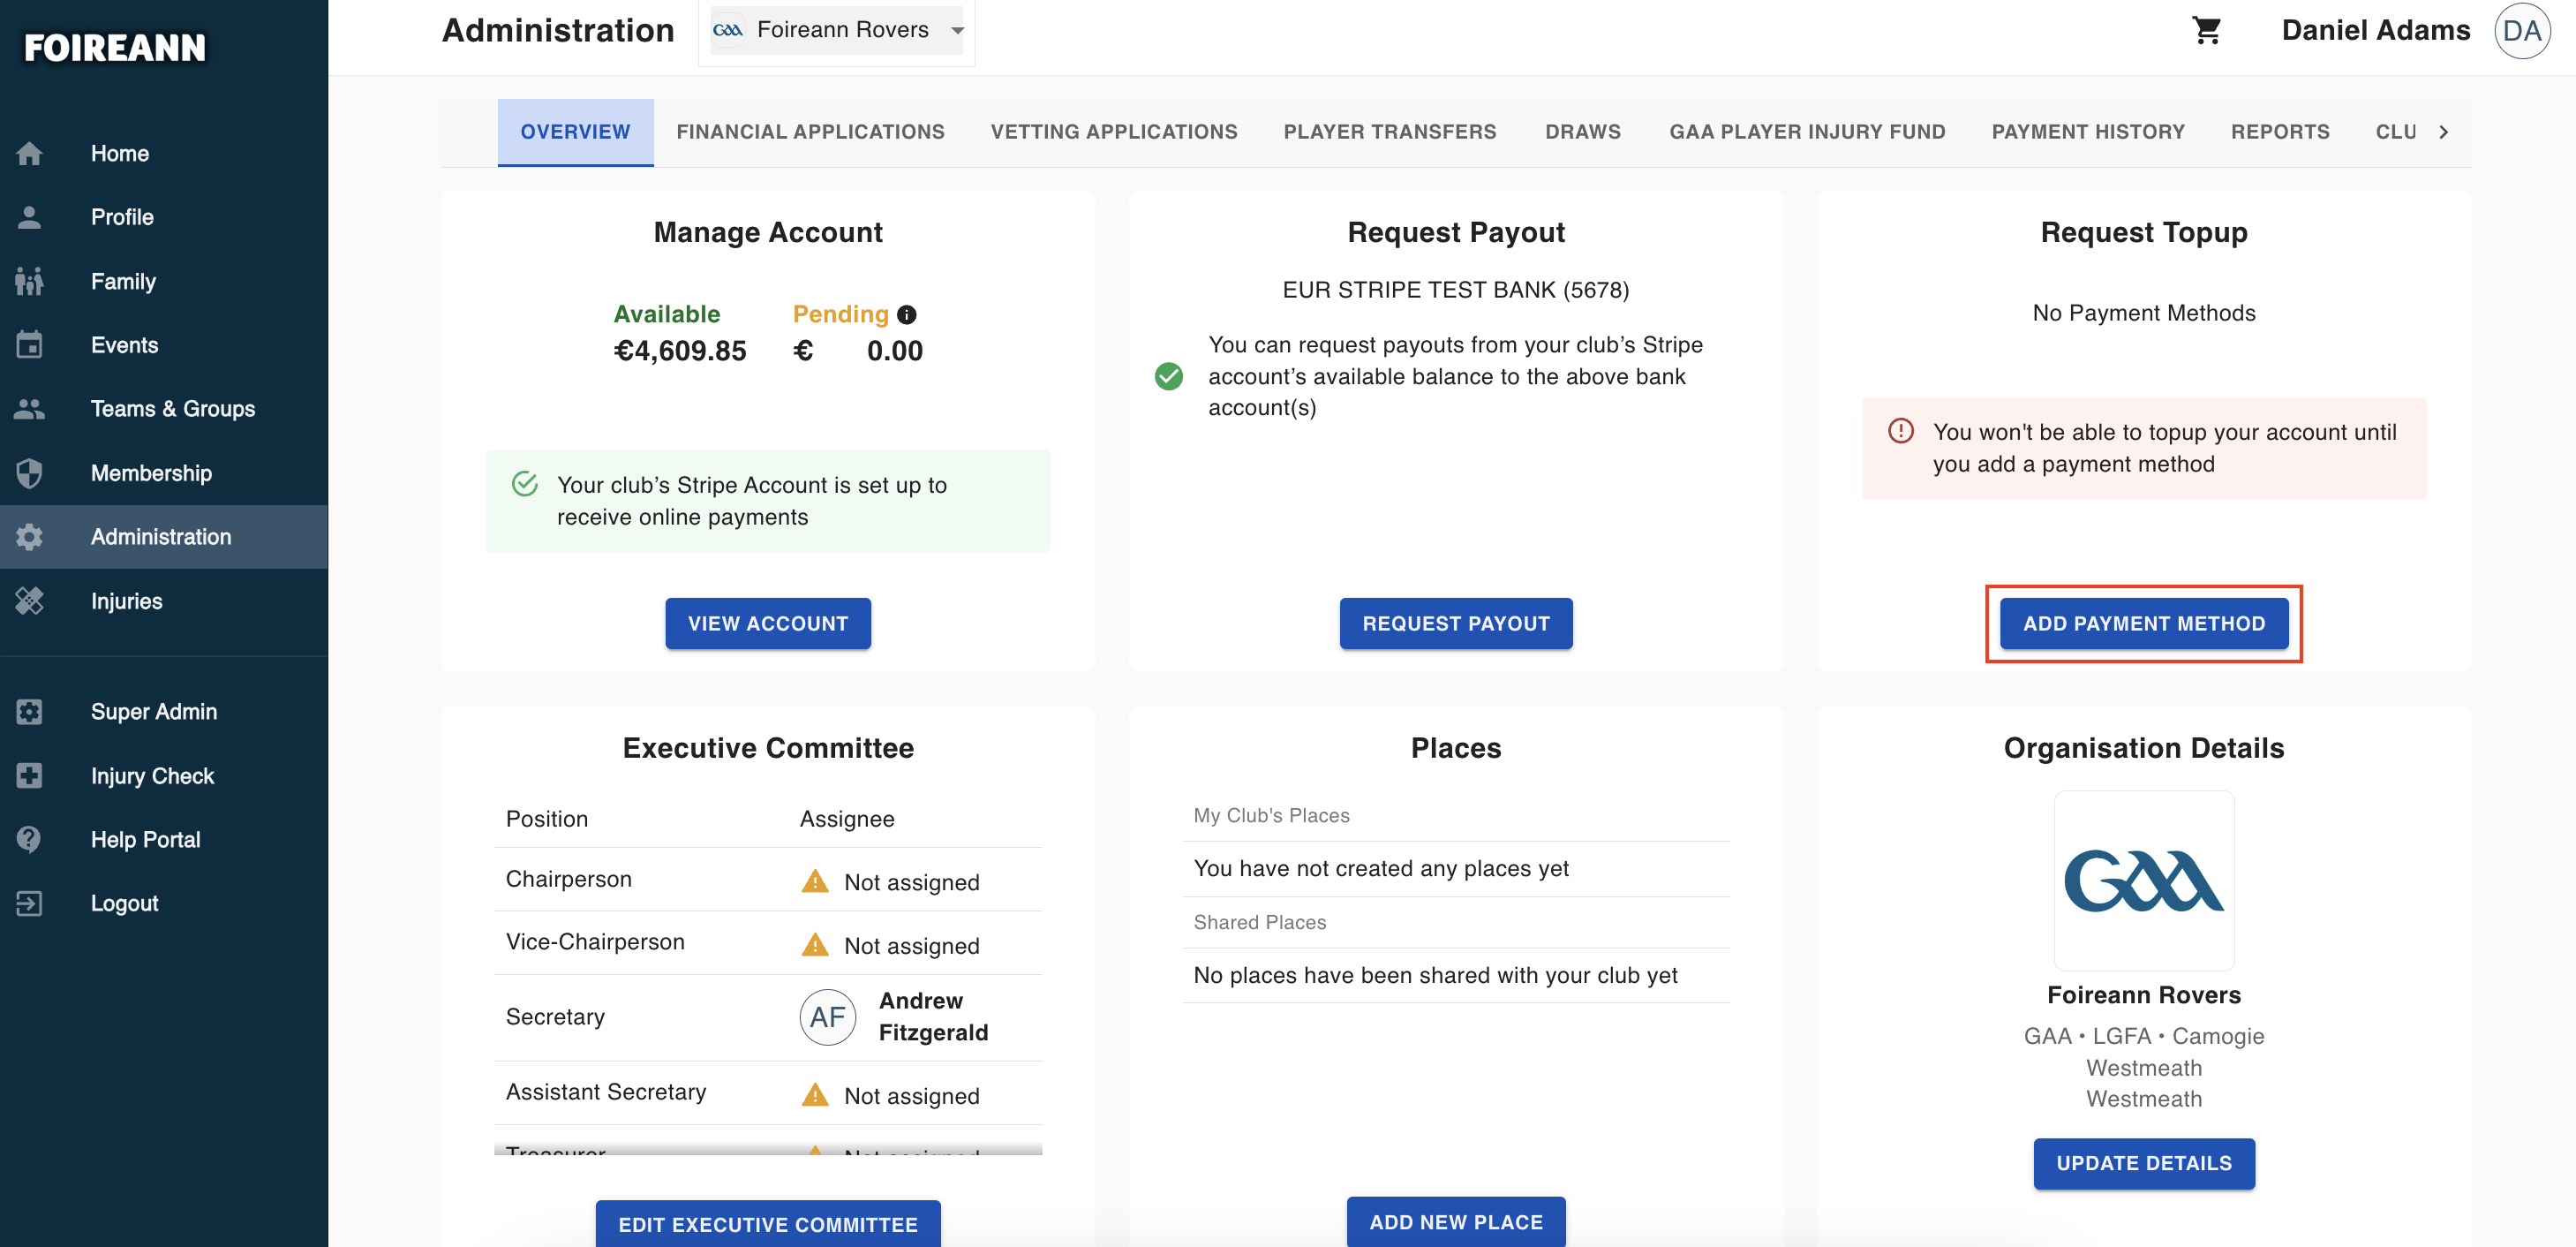Click the Add Payment Method button
The width and height of the screenshot is (2576, 1247).
coord(2144,624)
